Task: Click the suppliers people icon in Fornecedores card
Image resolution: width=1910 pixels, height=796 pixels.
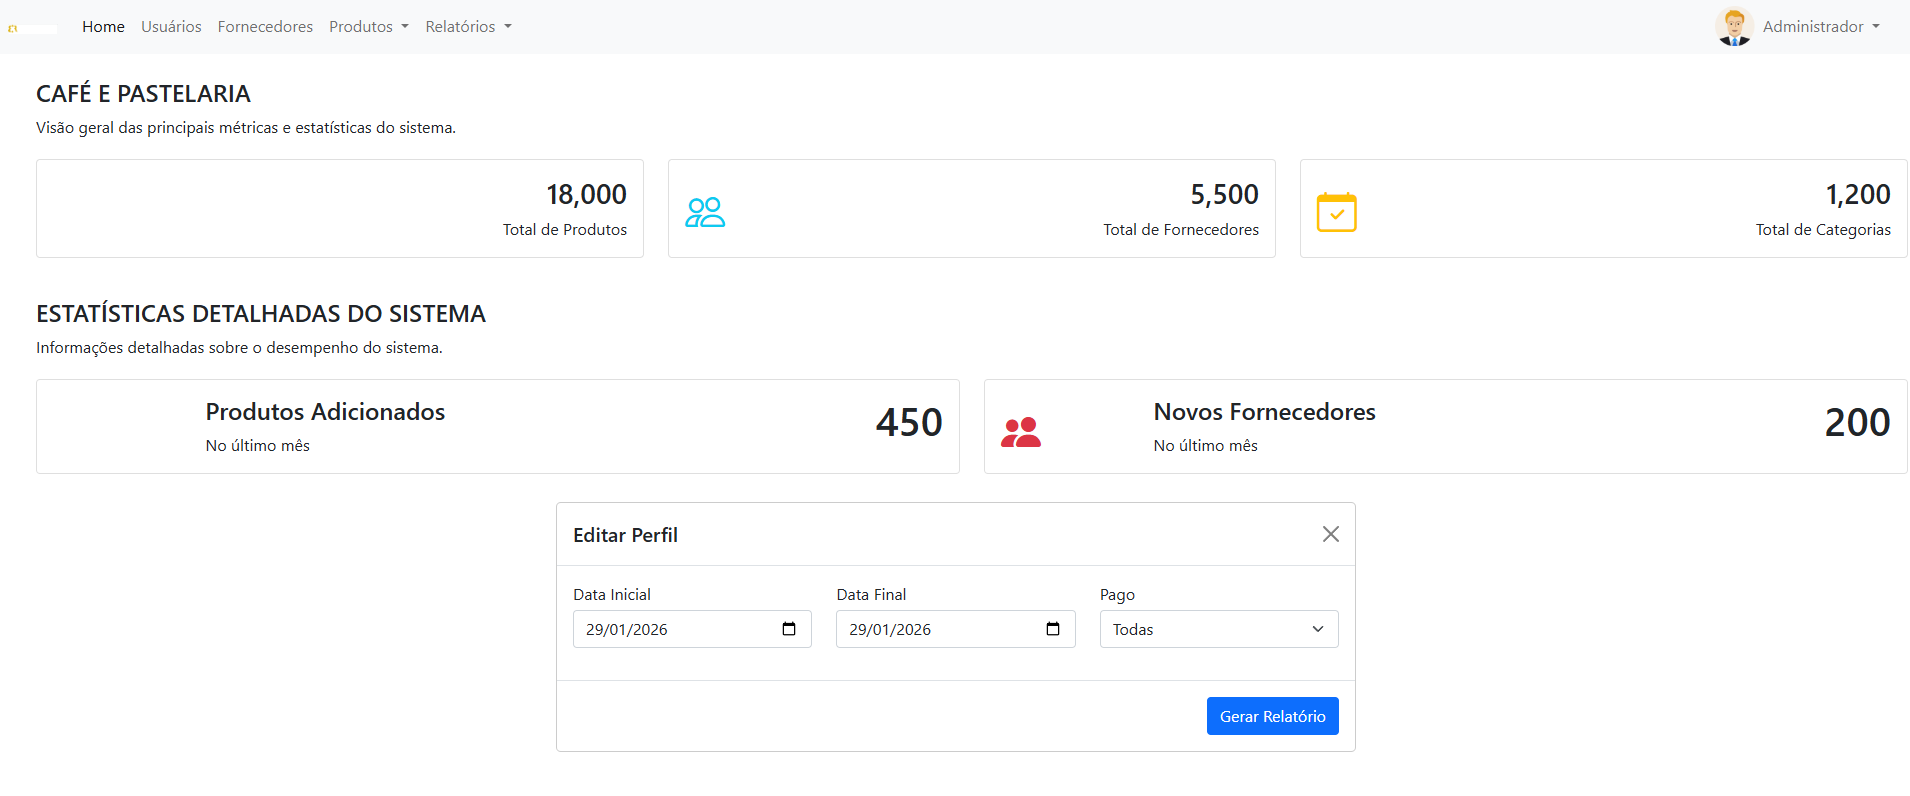Action: [x=705, y=212]
